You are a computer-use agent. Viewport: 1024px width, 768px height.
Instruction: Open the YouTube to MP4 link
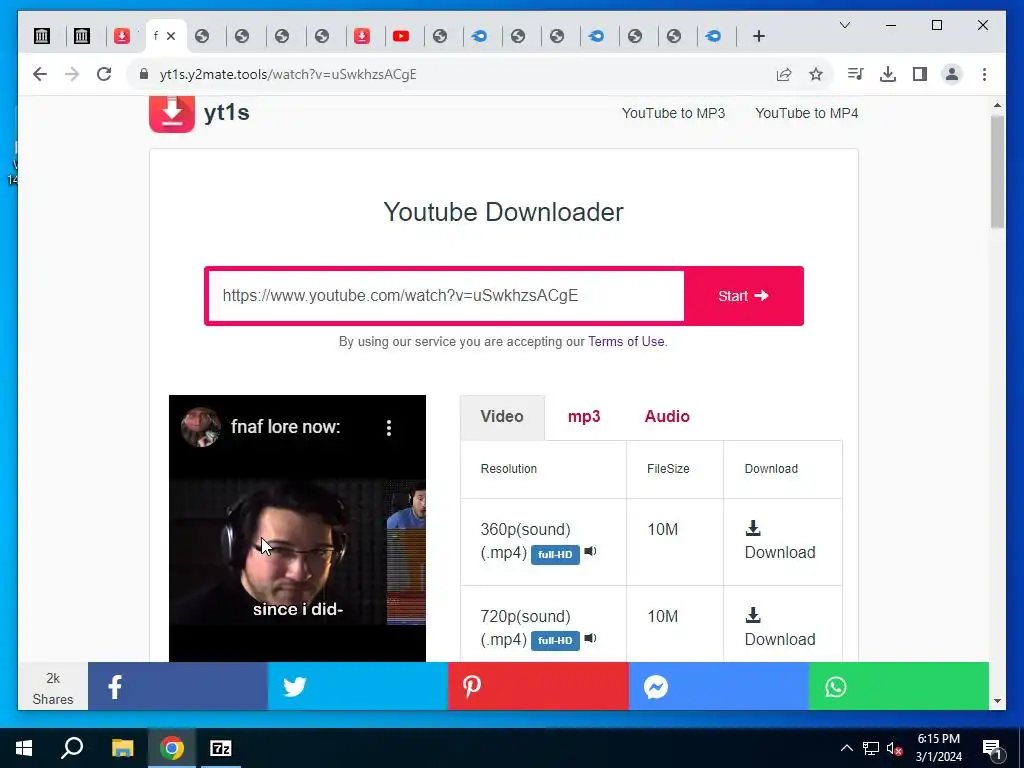point(807,113)
